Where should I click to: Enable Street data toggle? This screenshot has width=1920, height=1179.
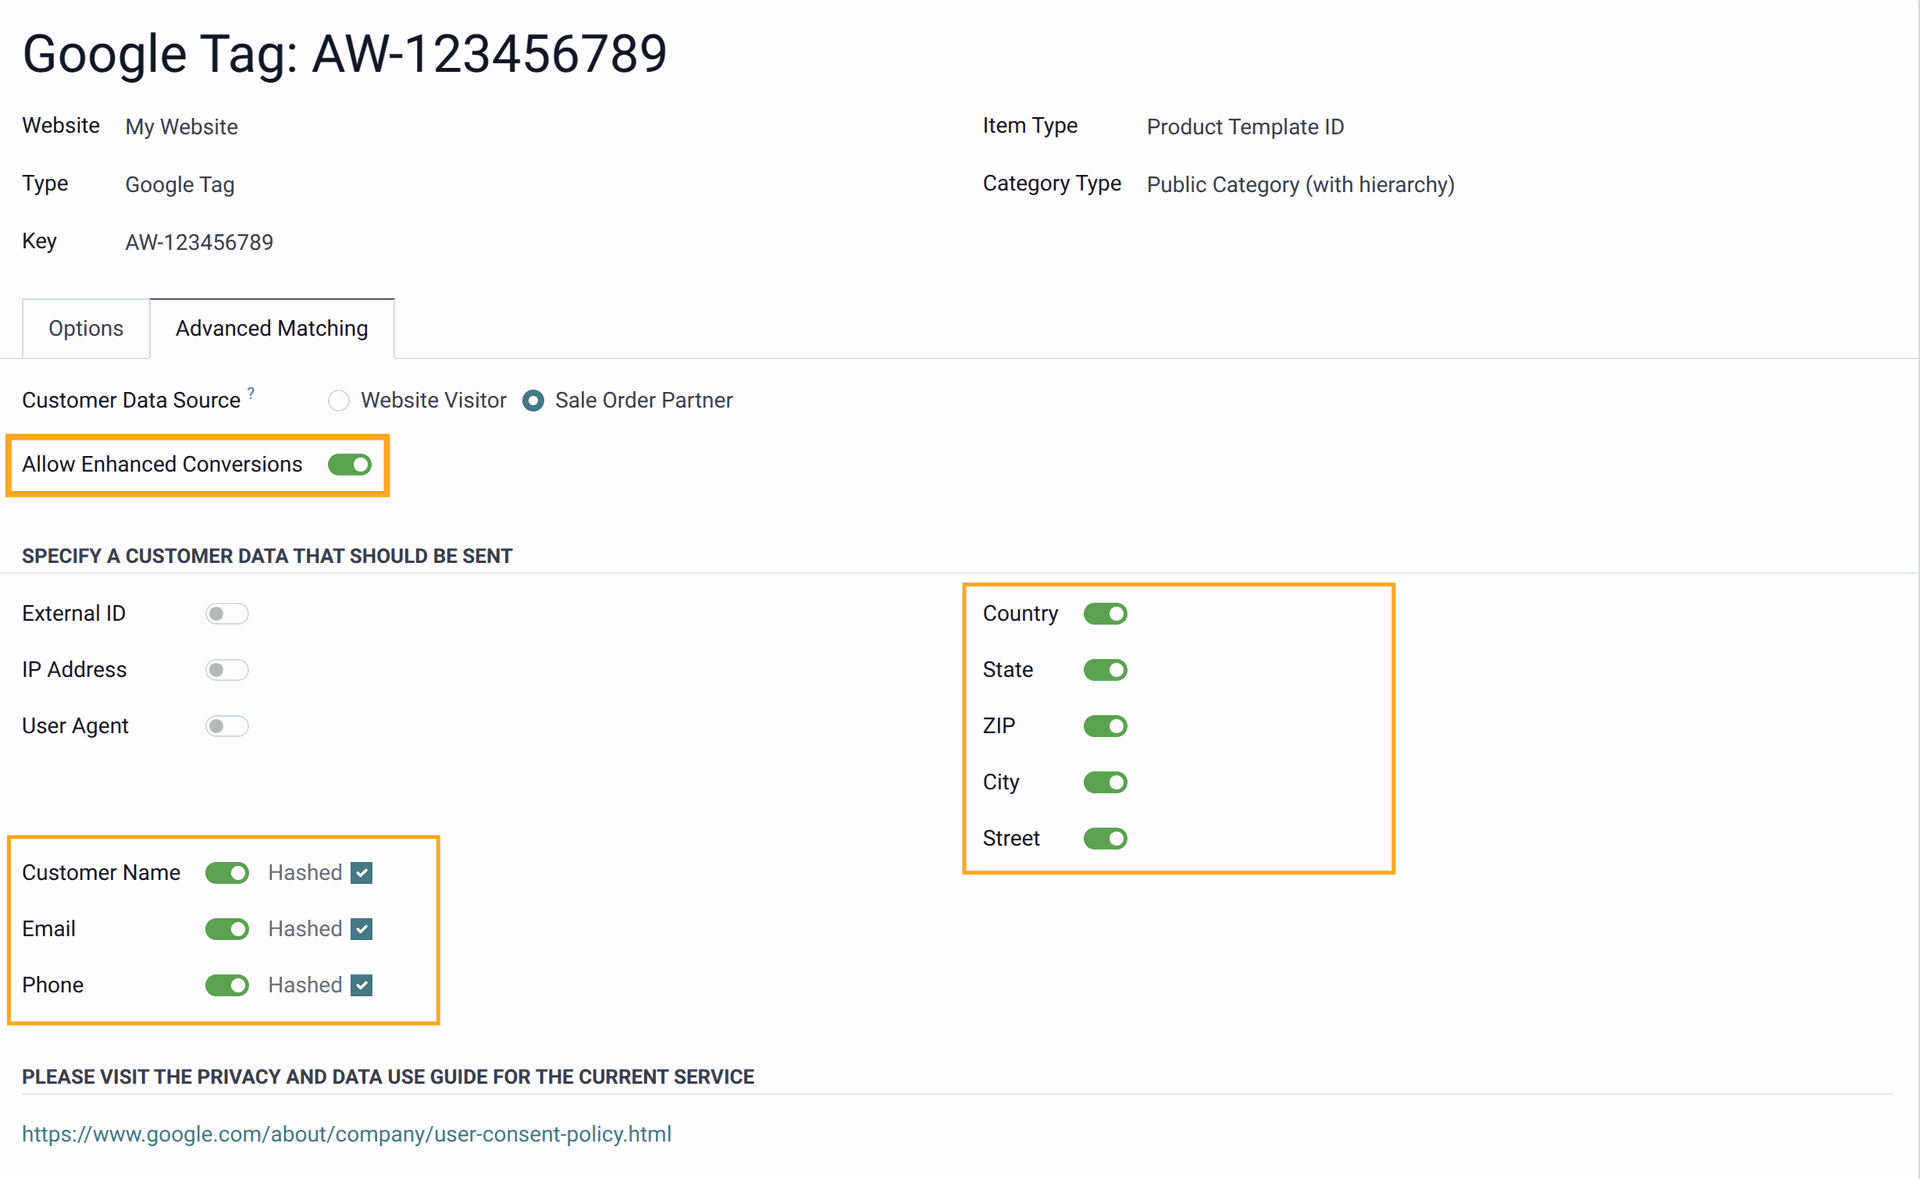(x=1105, y=838)
